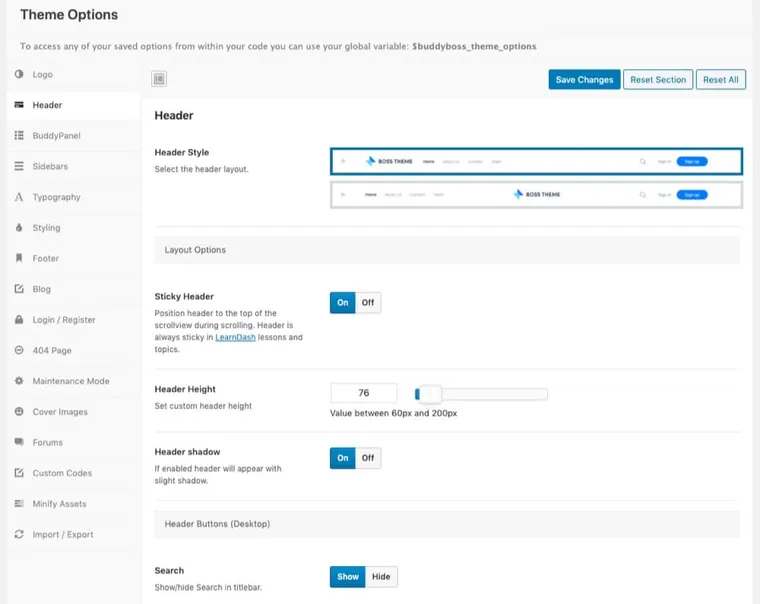The image size is (760, 604).
Task: Click the Logo section icon in sidebar
Action: tap(19, 74)
